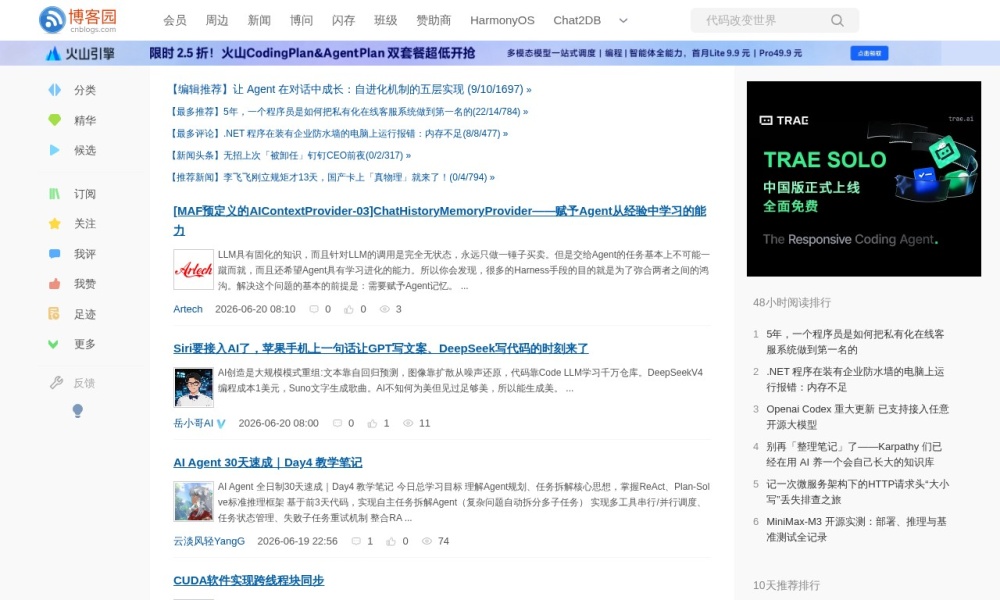The image size is (1000, 600).
Task: Open the 博问 nav menu
Action: 301,20
